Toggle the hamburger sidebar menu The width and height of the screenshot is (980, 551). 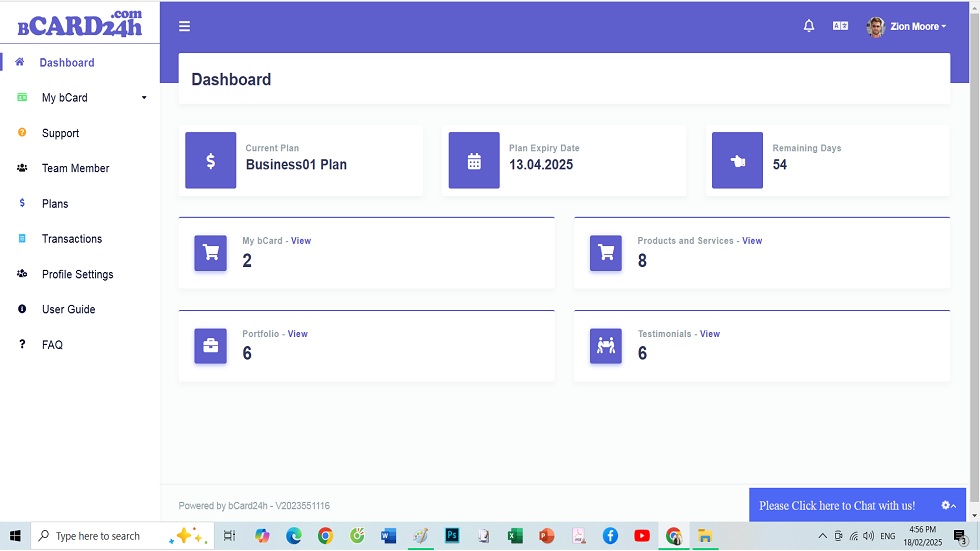point(184,26)
